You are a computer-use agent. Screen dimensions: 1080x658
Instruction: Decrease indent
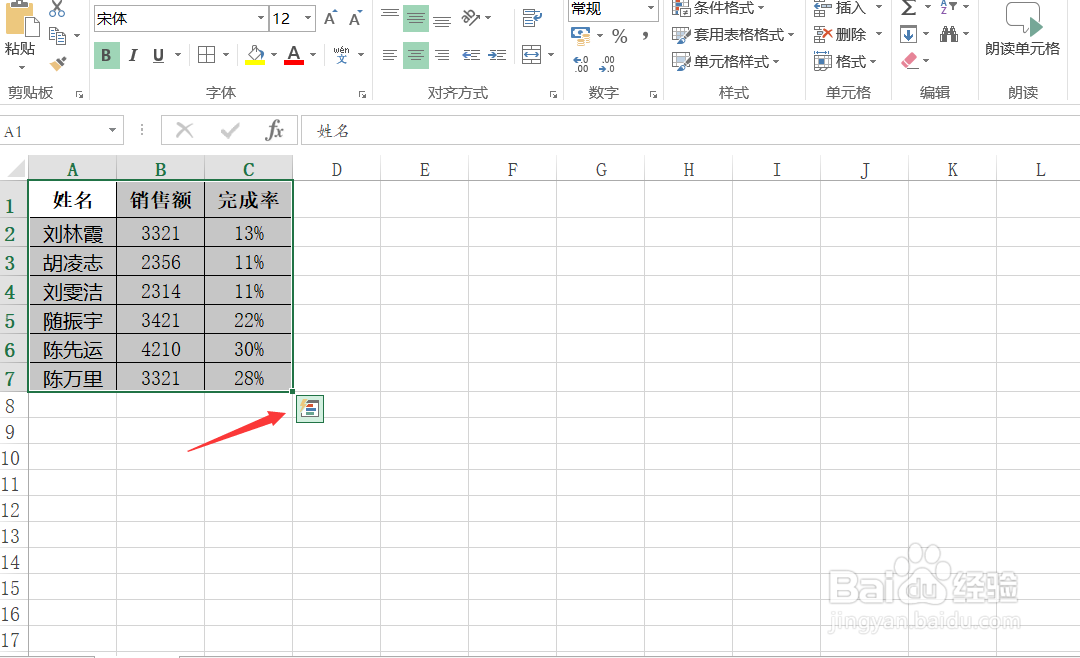click(x=471, y=55)
